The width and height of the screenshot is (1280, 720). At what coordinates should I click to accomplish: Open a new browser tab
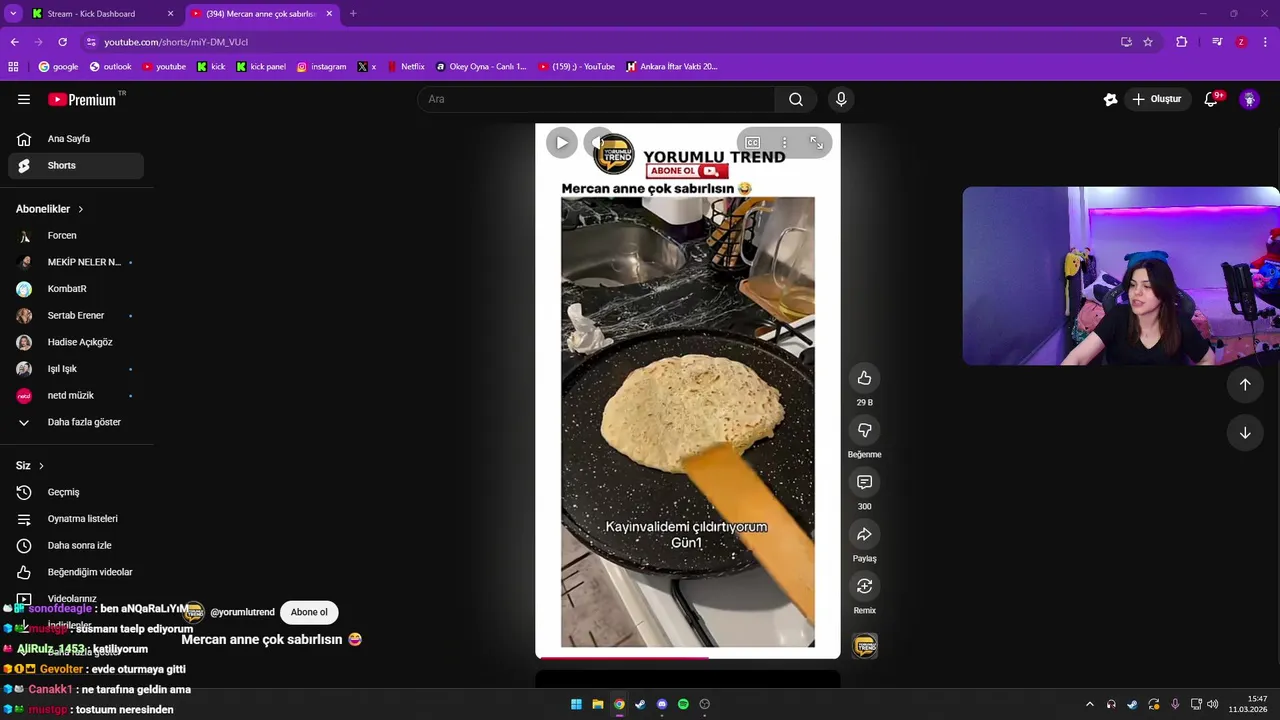[x=353, y=14]
